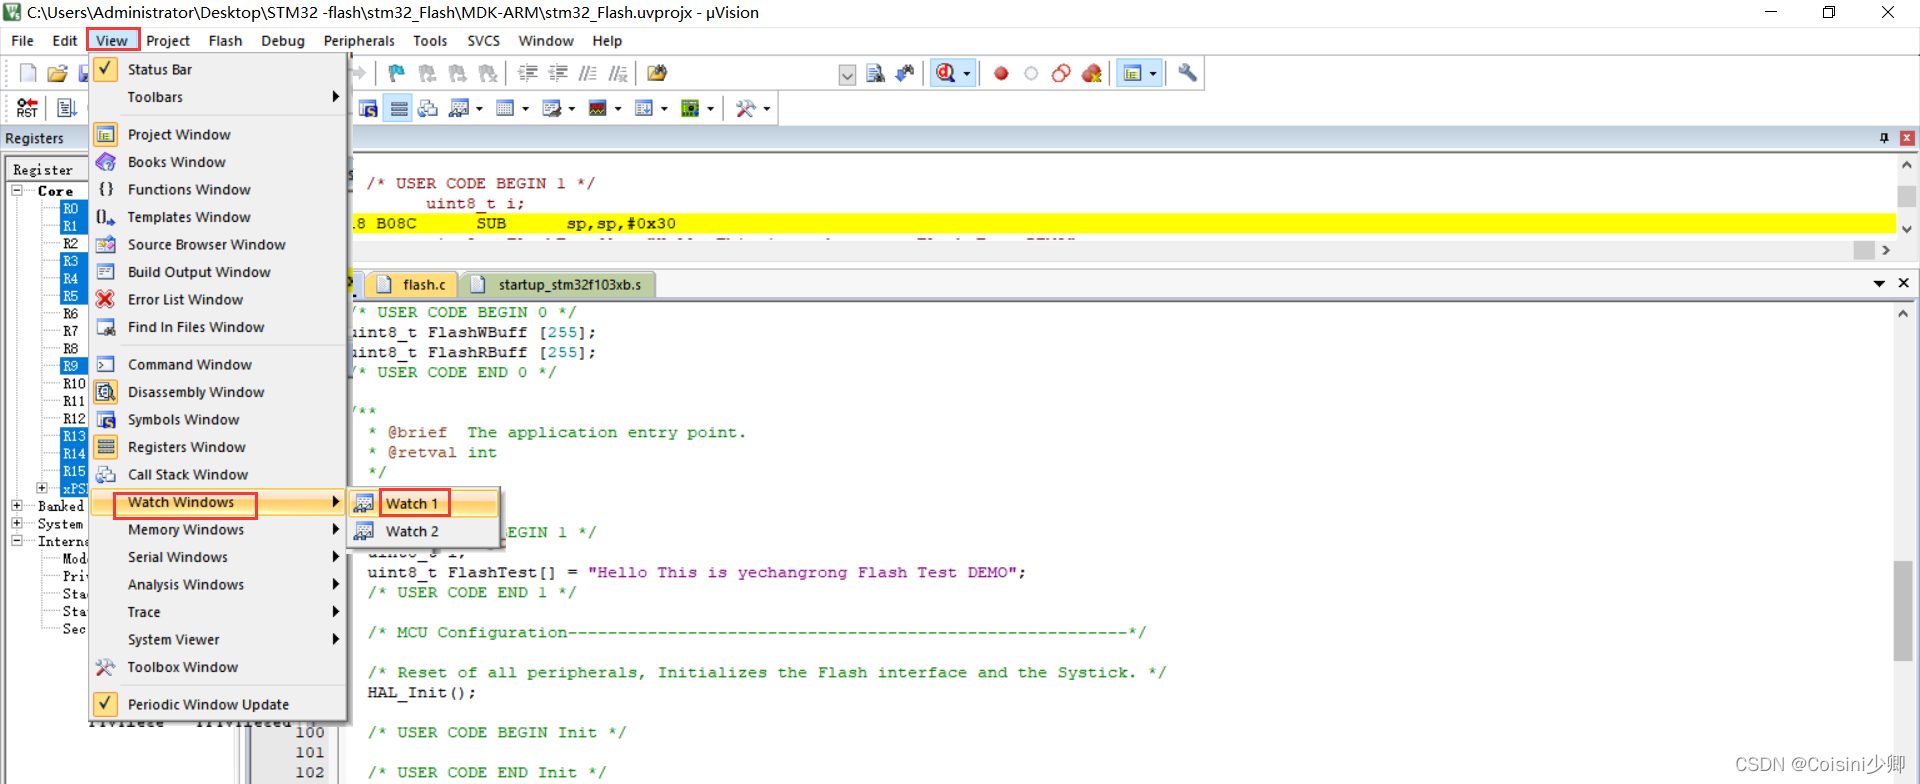Toggle Registers Window toolbar icon
Viewport: 1920px width, 784px height.
tap(399, 108)
